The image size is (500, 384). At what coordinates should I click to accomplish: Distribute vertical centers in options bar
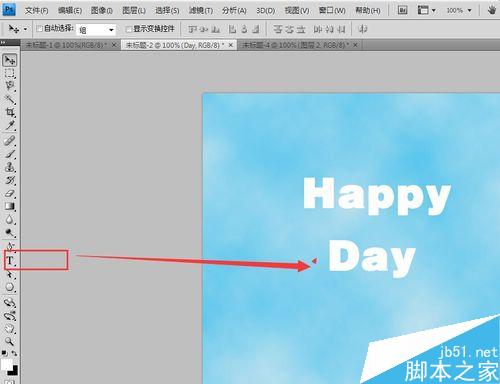click(289, 30)
